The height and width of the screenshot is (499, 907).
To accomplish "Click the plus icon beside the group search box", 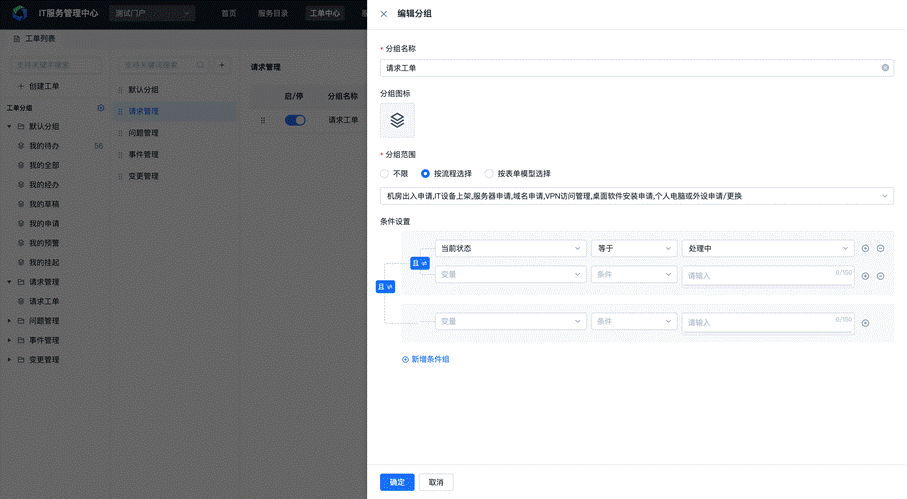I will (x=222, y=65).
